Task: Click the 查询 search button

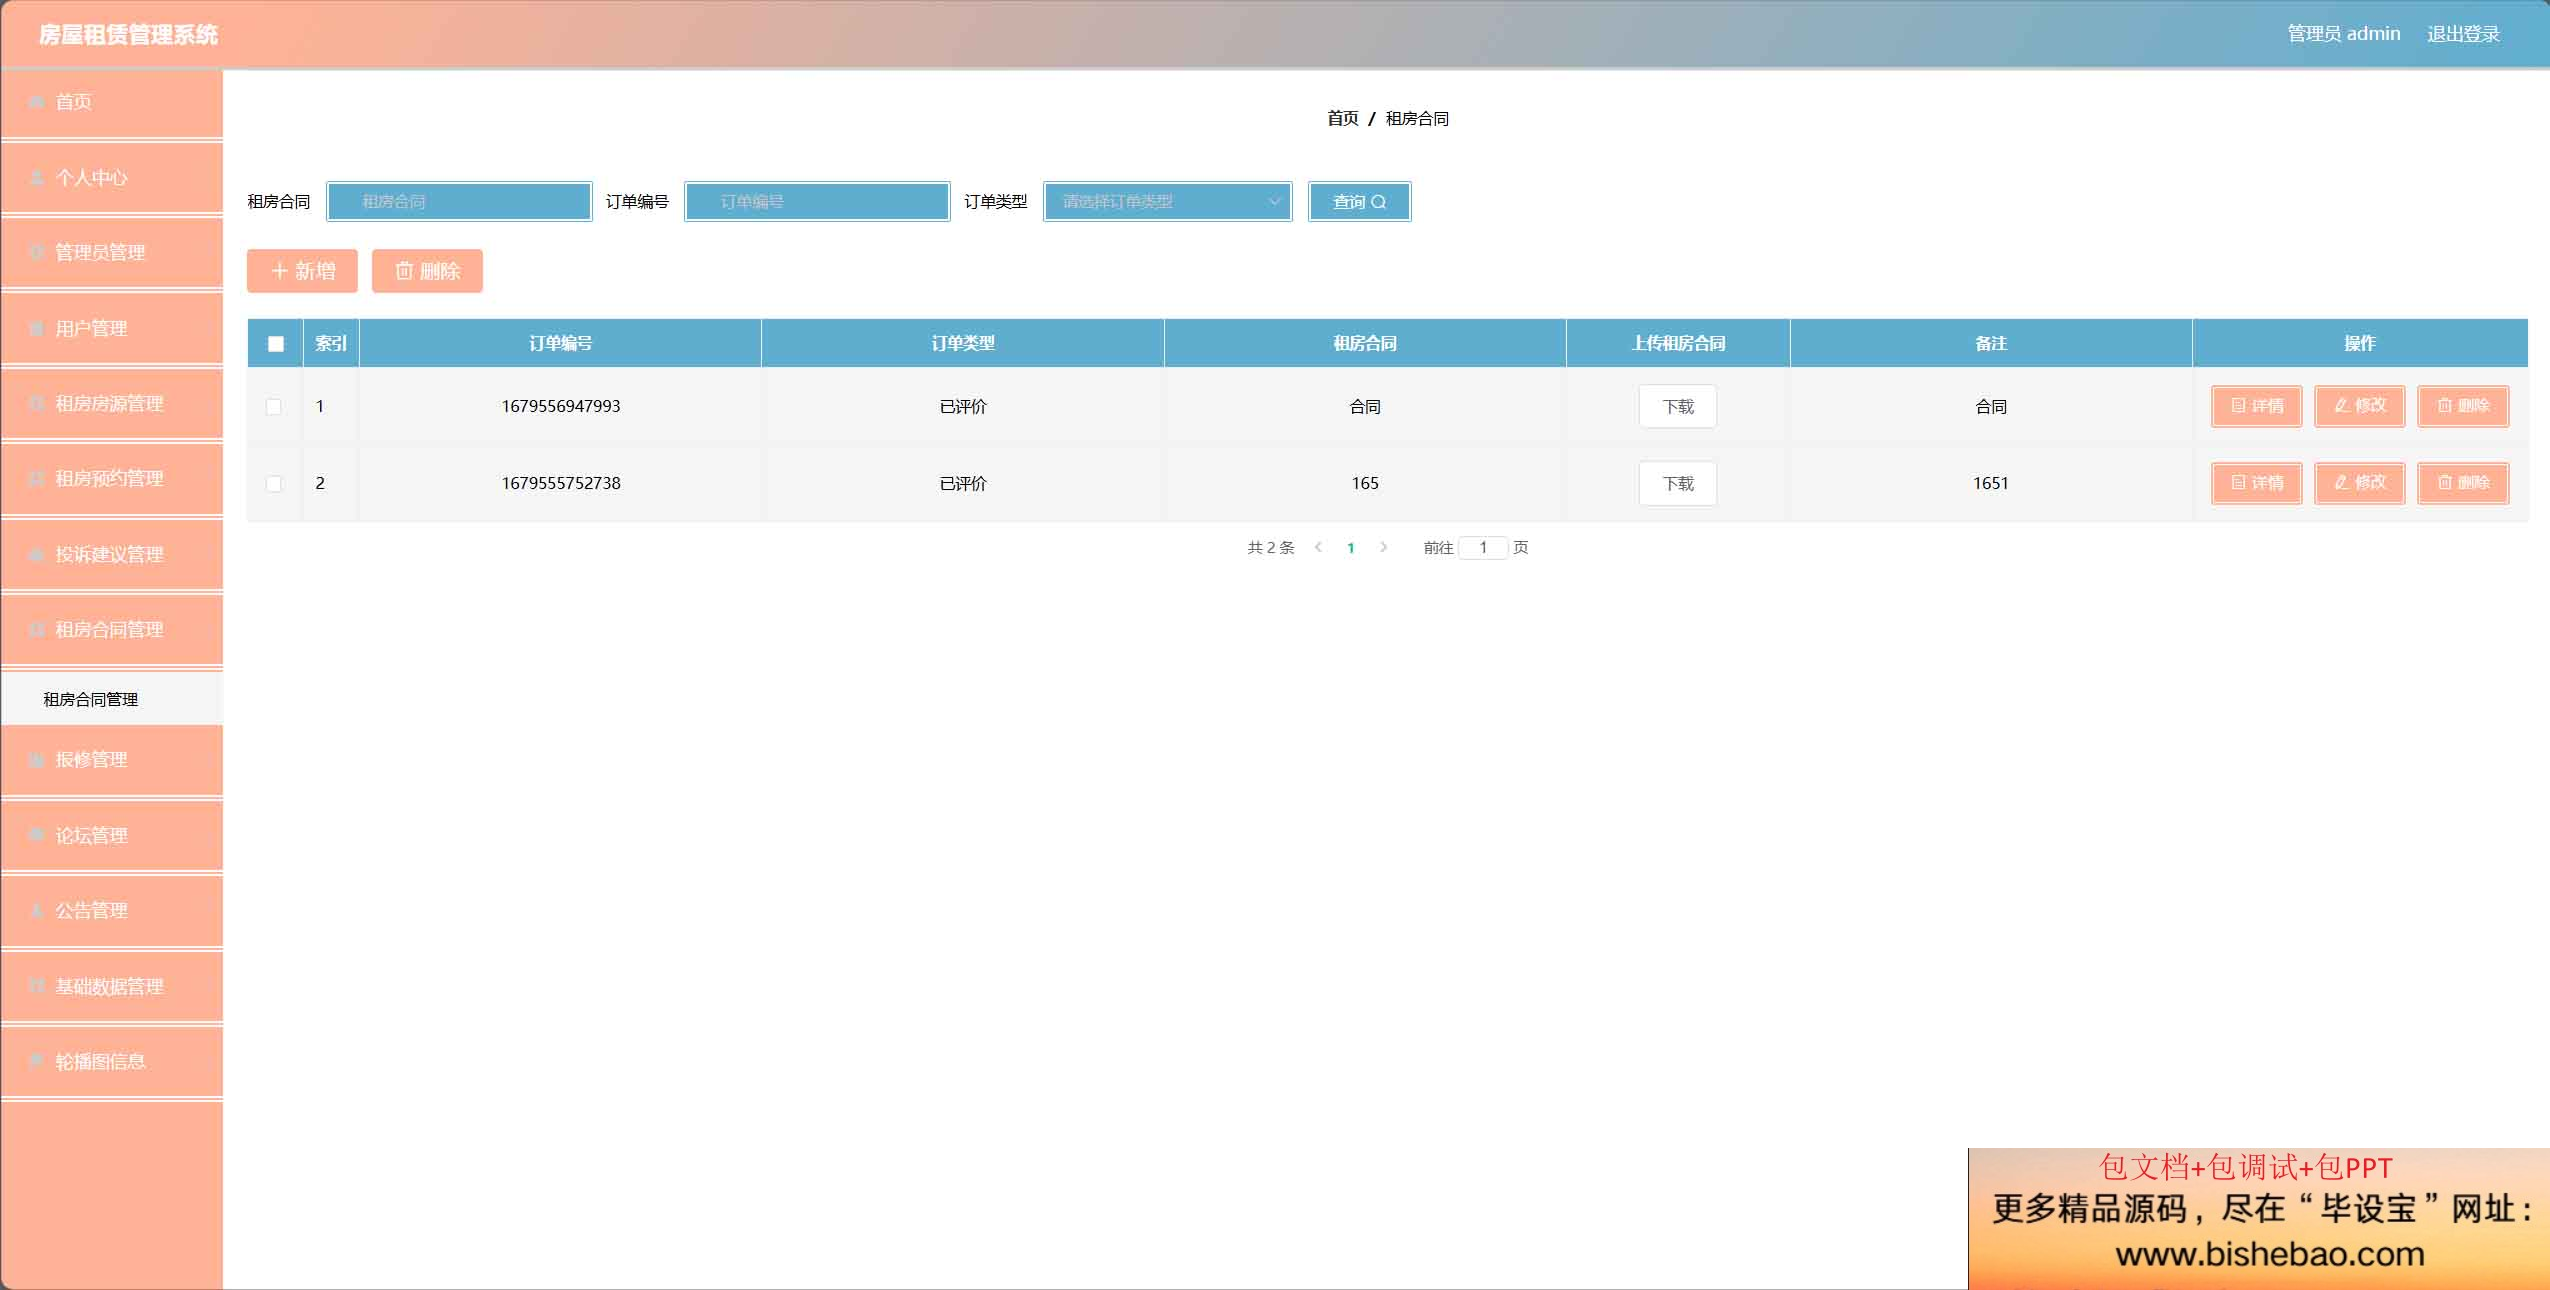Action: tap(1360, 202)
